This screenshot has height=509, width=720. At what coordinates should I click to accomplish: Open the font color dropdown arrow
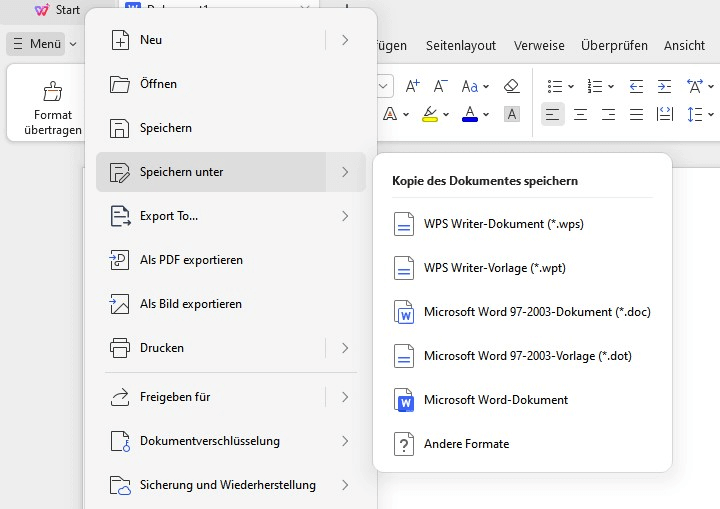tap(486, 114)
